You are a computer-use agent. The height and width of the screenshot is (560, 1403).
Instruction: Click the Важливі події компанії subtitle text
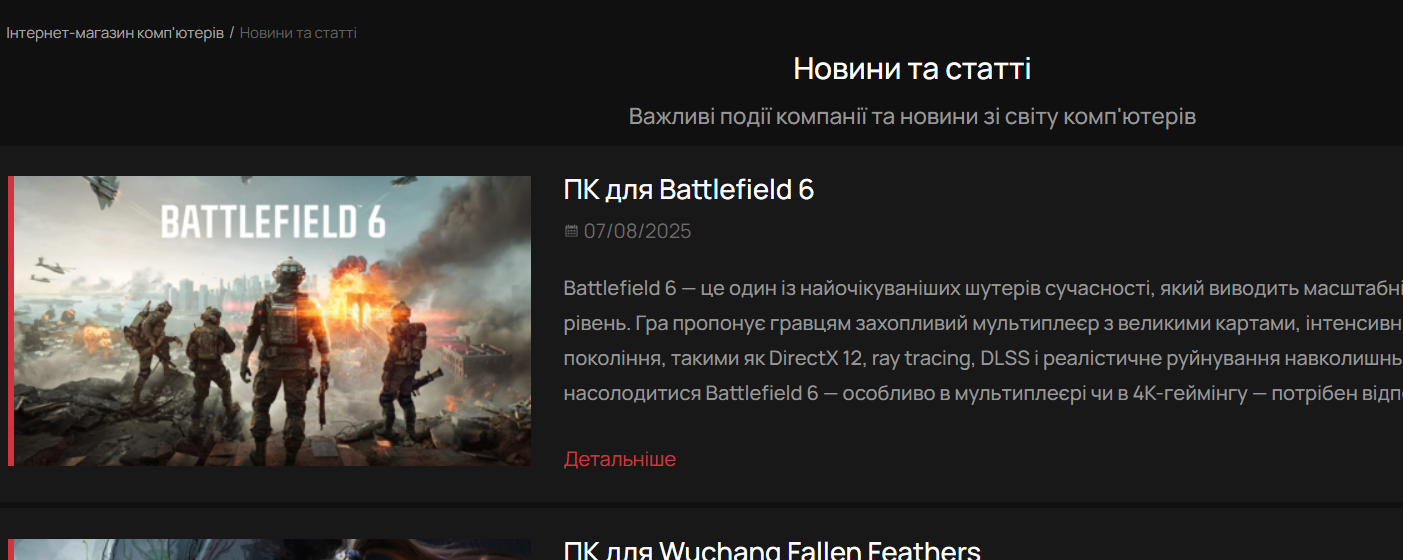(912, 116)
